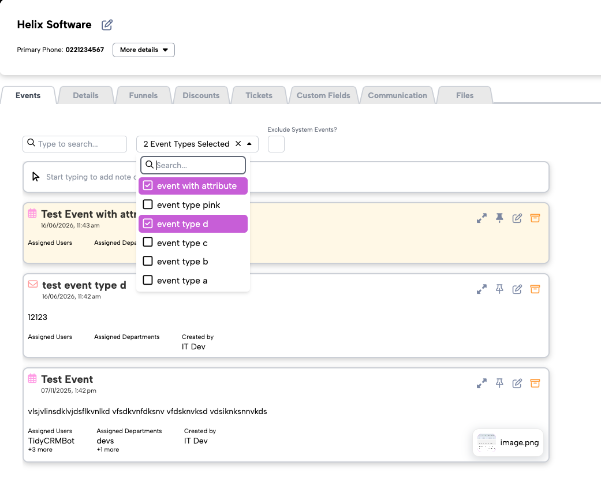The image size is (601, 477).
Task: Edit the Test Event with attribute card
Action: click(517, 218)
